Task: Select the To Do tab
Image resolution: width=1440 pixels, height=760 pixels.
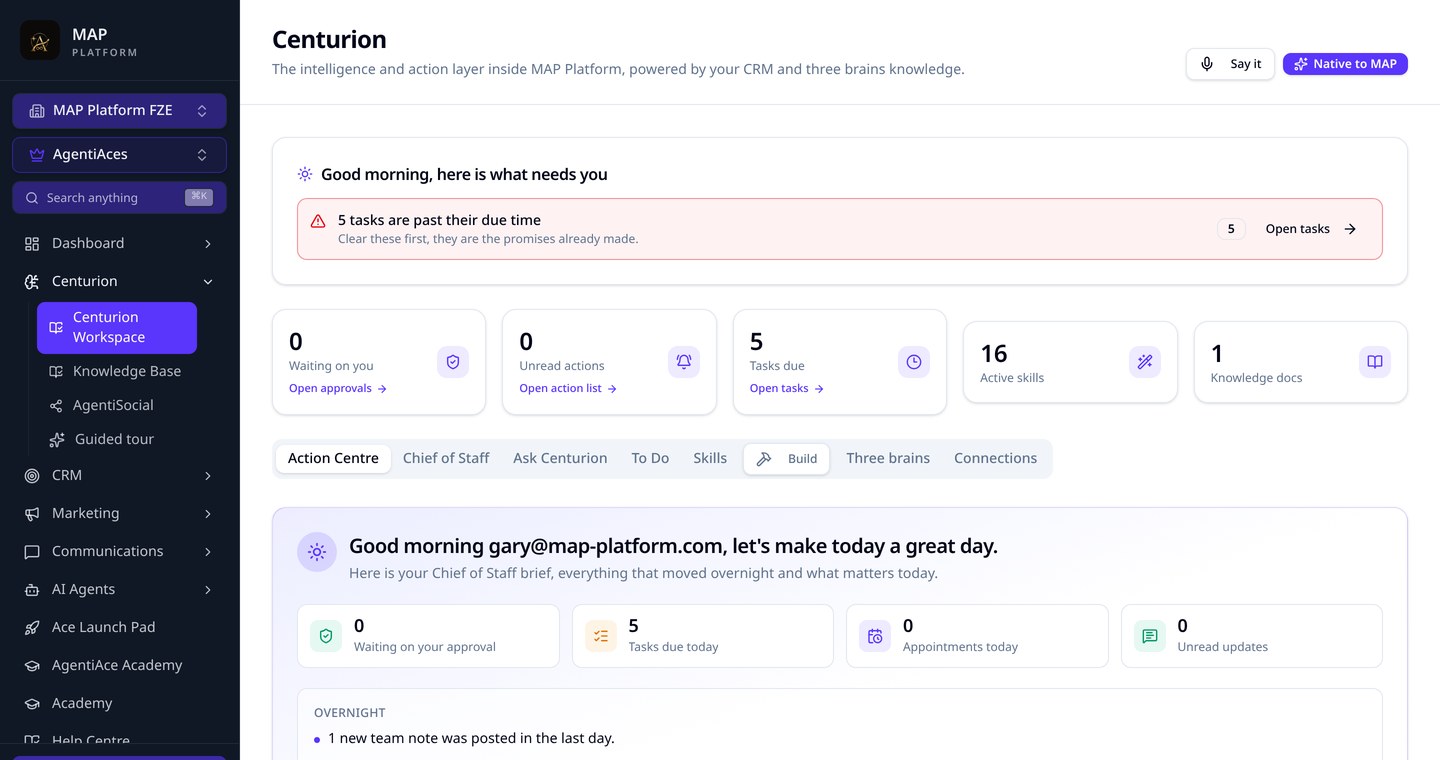Action: [650, 459]
